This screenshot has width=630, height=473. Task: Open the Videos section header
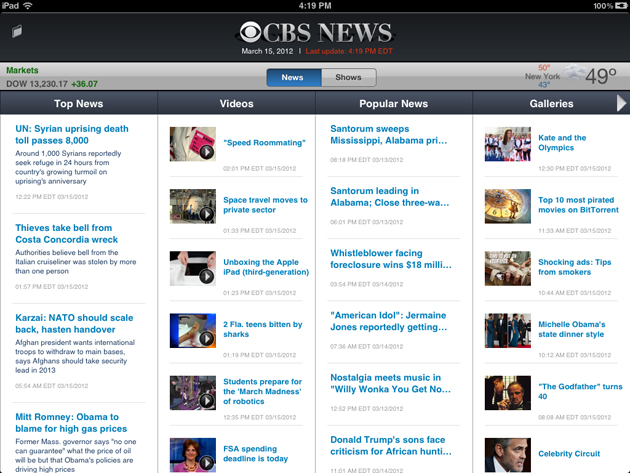[236, 104]
